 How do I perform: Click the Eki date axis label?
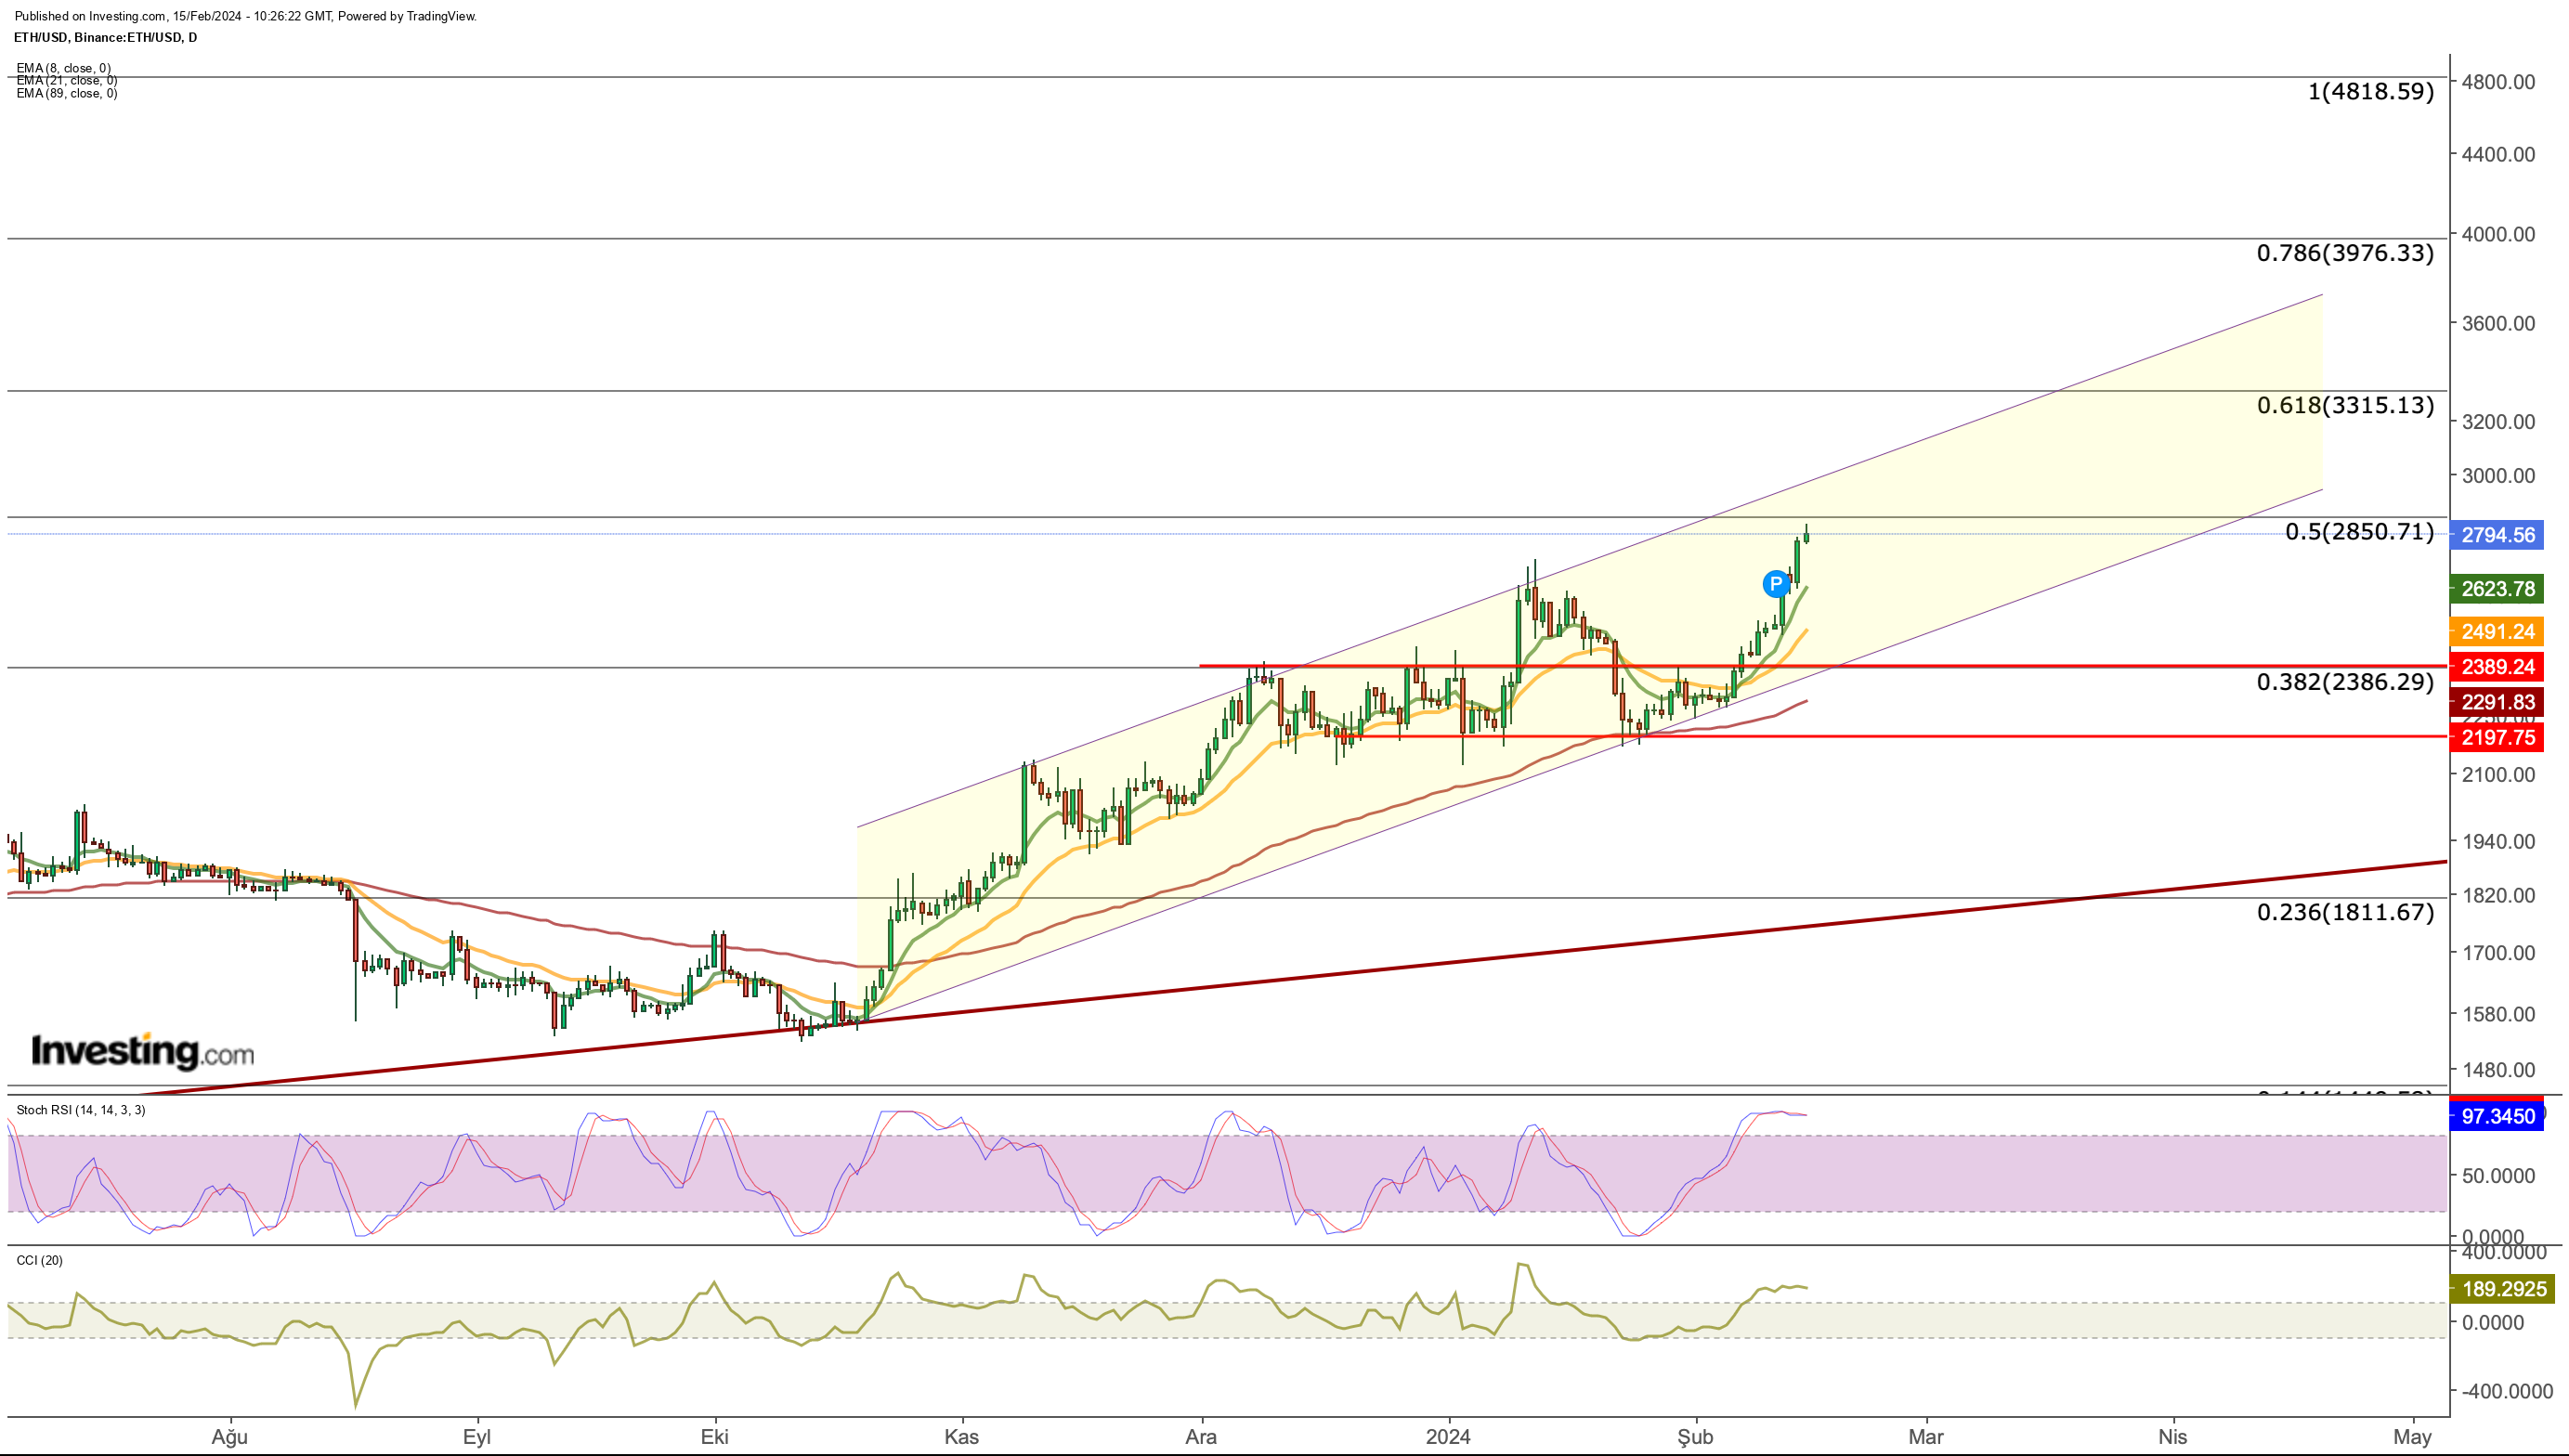pos(714,1437)
